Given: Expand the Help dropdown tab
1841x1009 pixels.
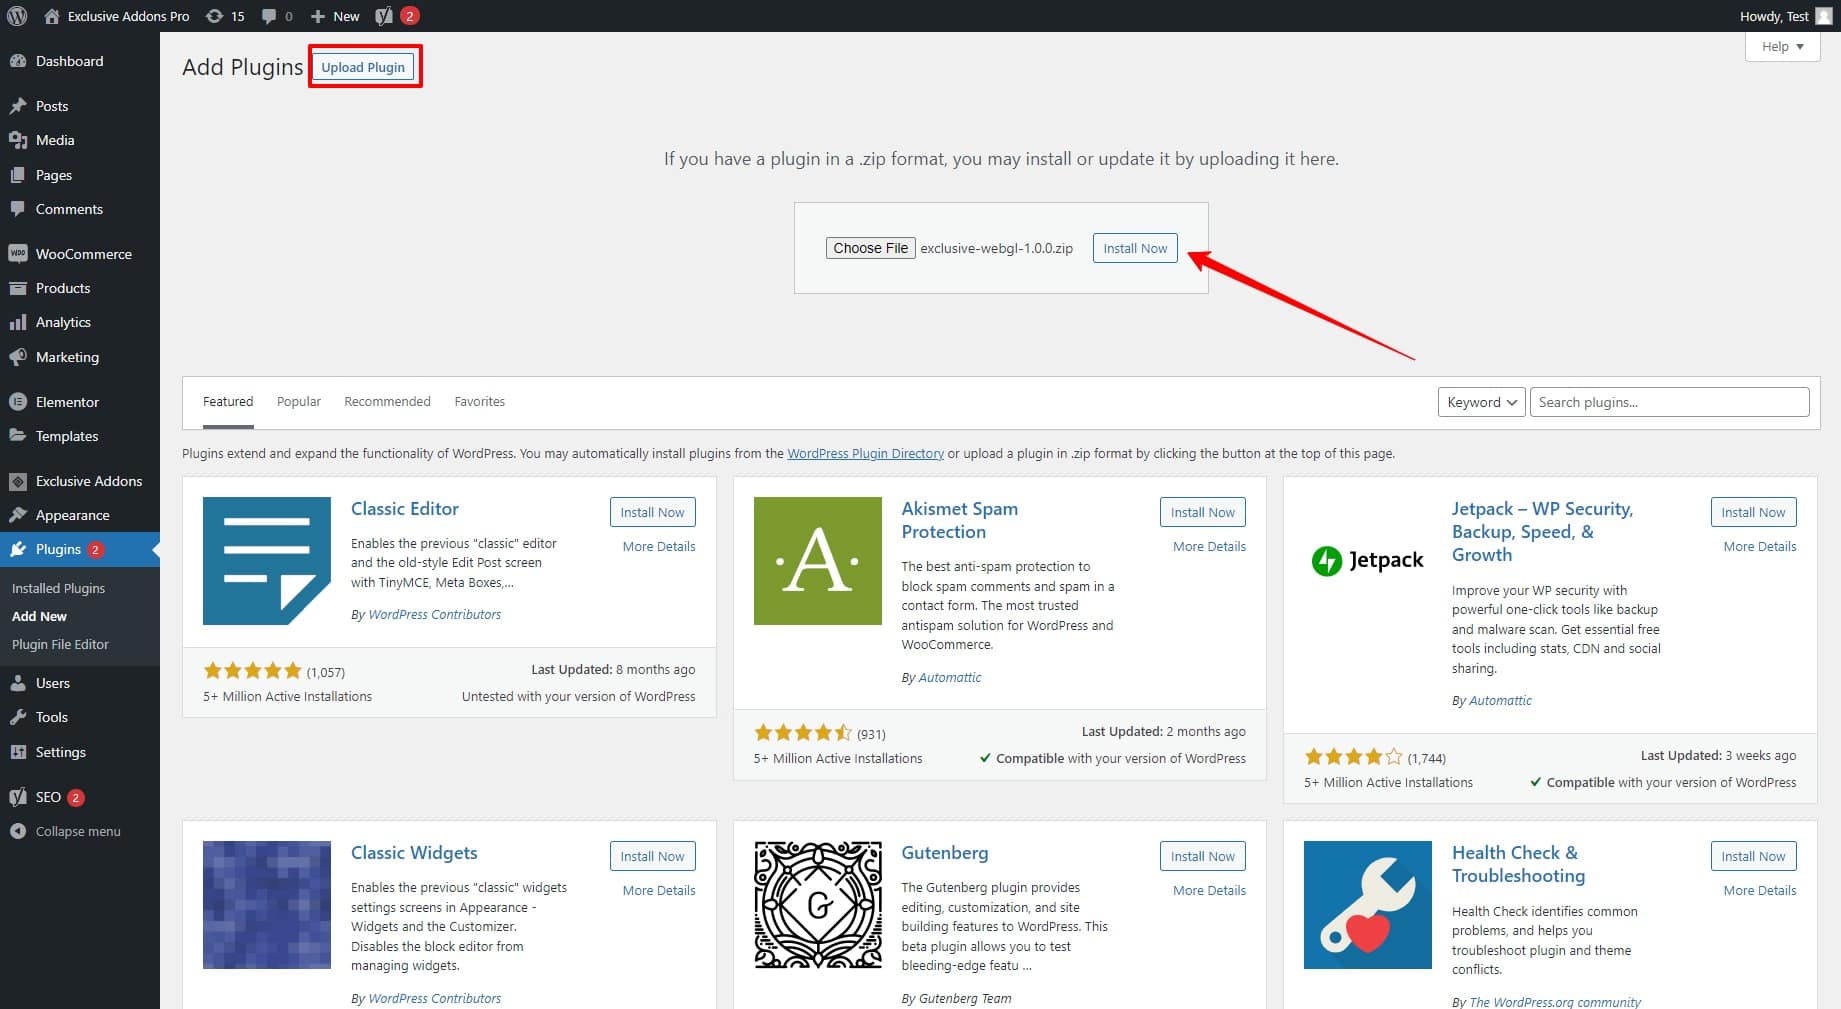Looking at the screenshot, I should pos(1783,46).
